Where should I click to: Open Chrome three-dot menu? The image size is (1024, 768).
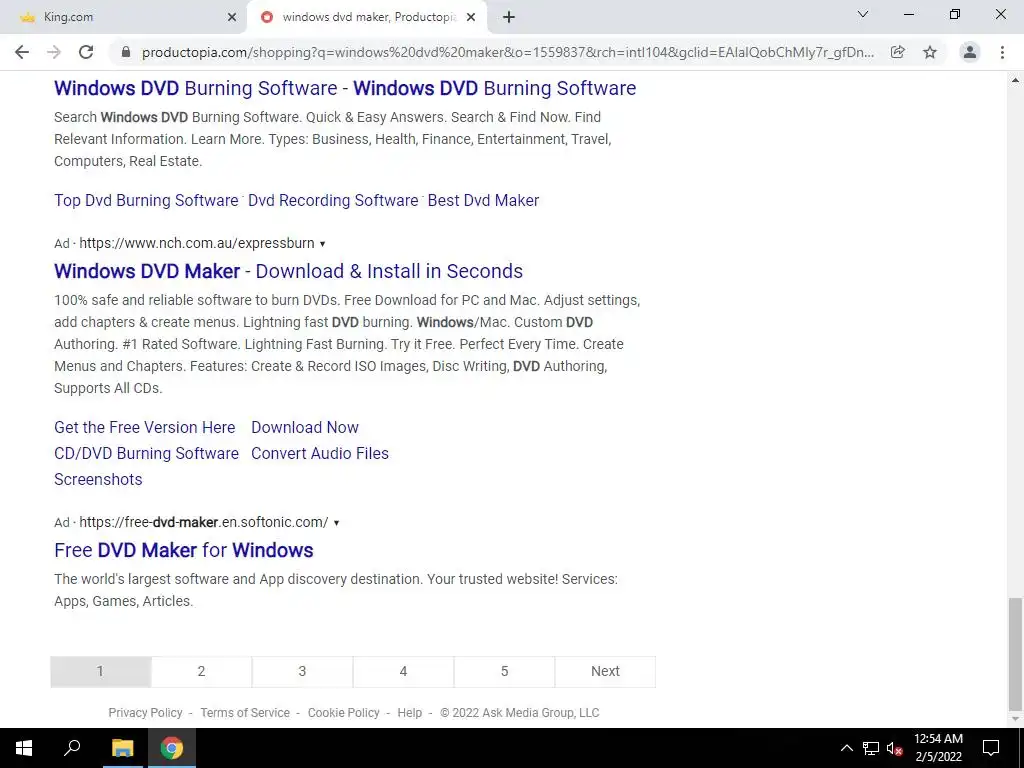tap(1002, 52)
